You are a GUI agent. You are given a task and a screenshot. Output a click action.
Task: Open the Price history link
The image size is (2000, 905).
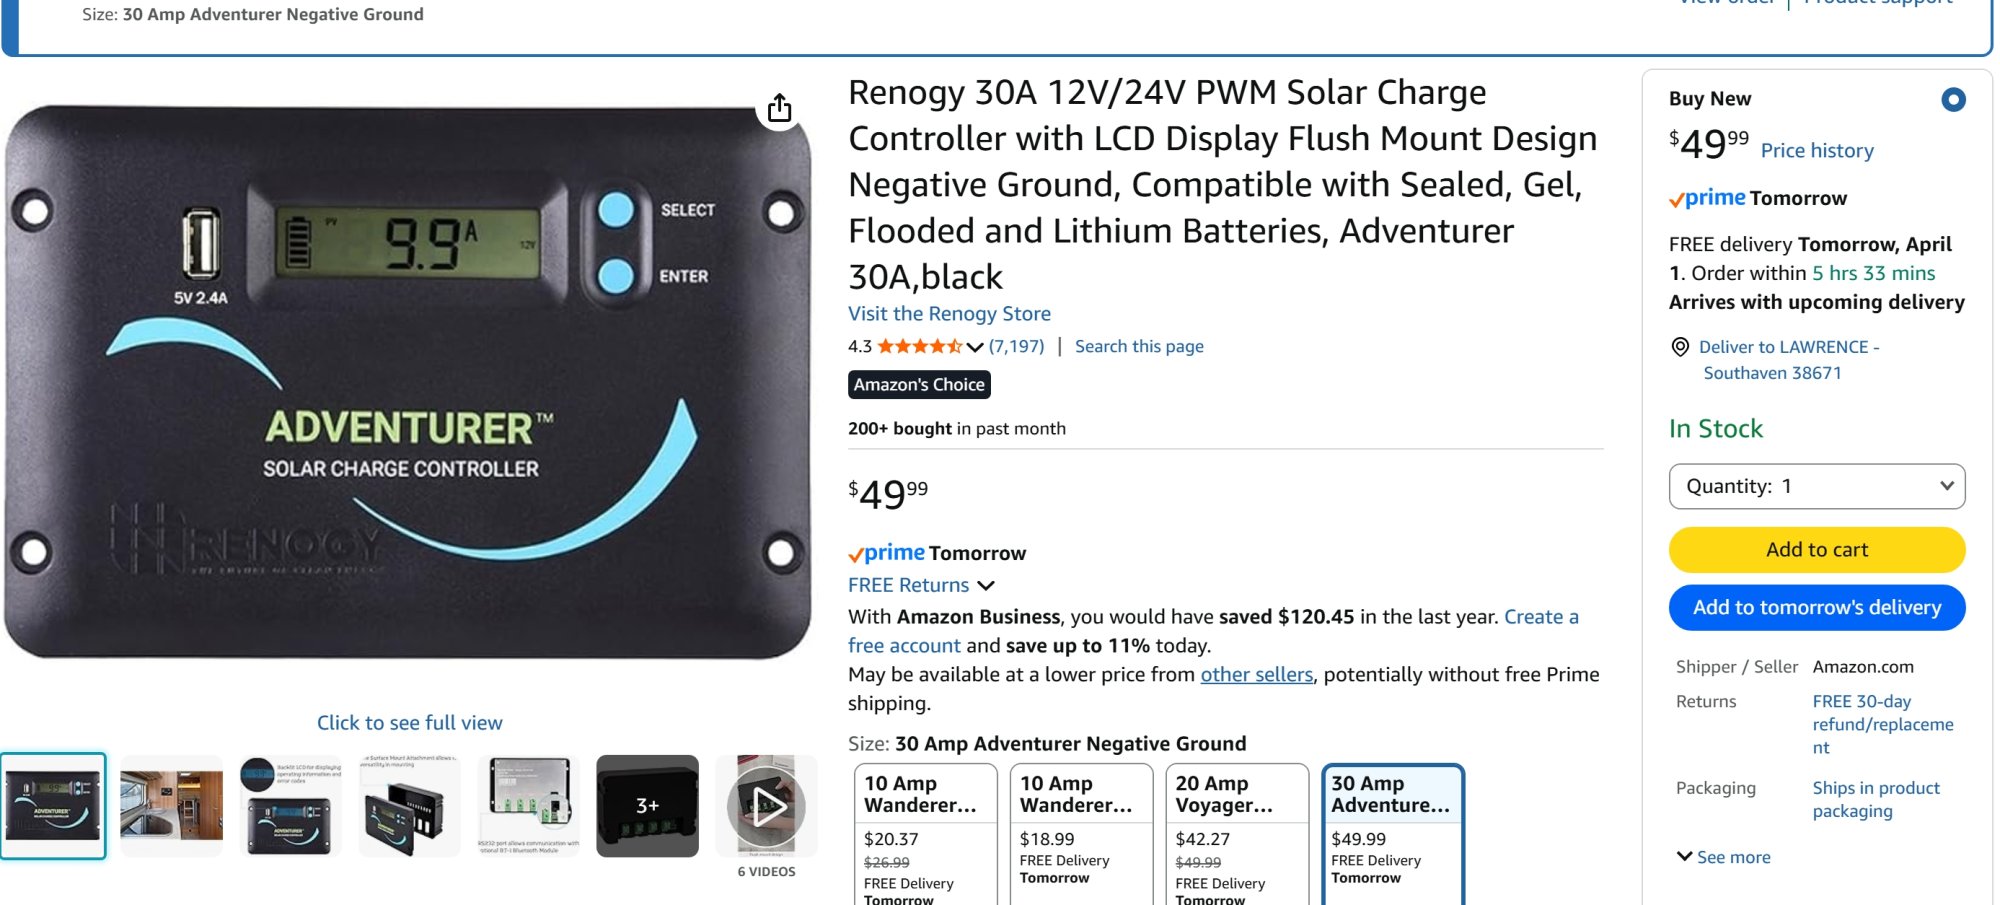point(1818,150)
